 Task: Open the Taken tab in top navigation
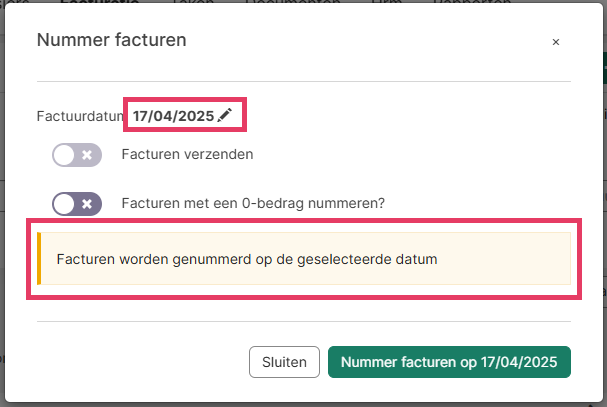coord(192,3)
